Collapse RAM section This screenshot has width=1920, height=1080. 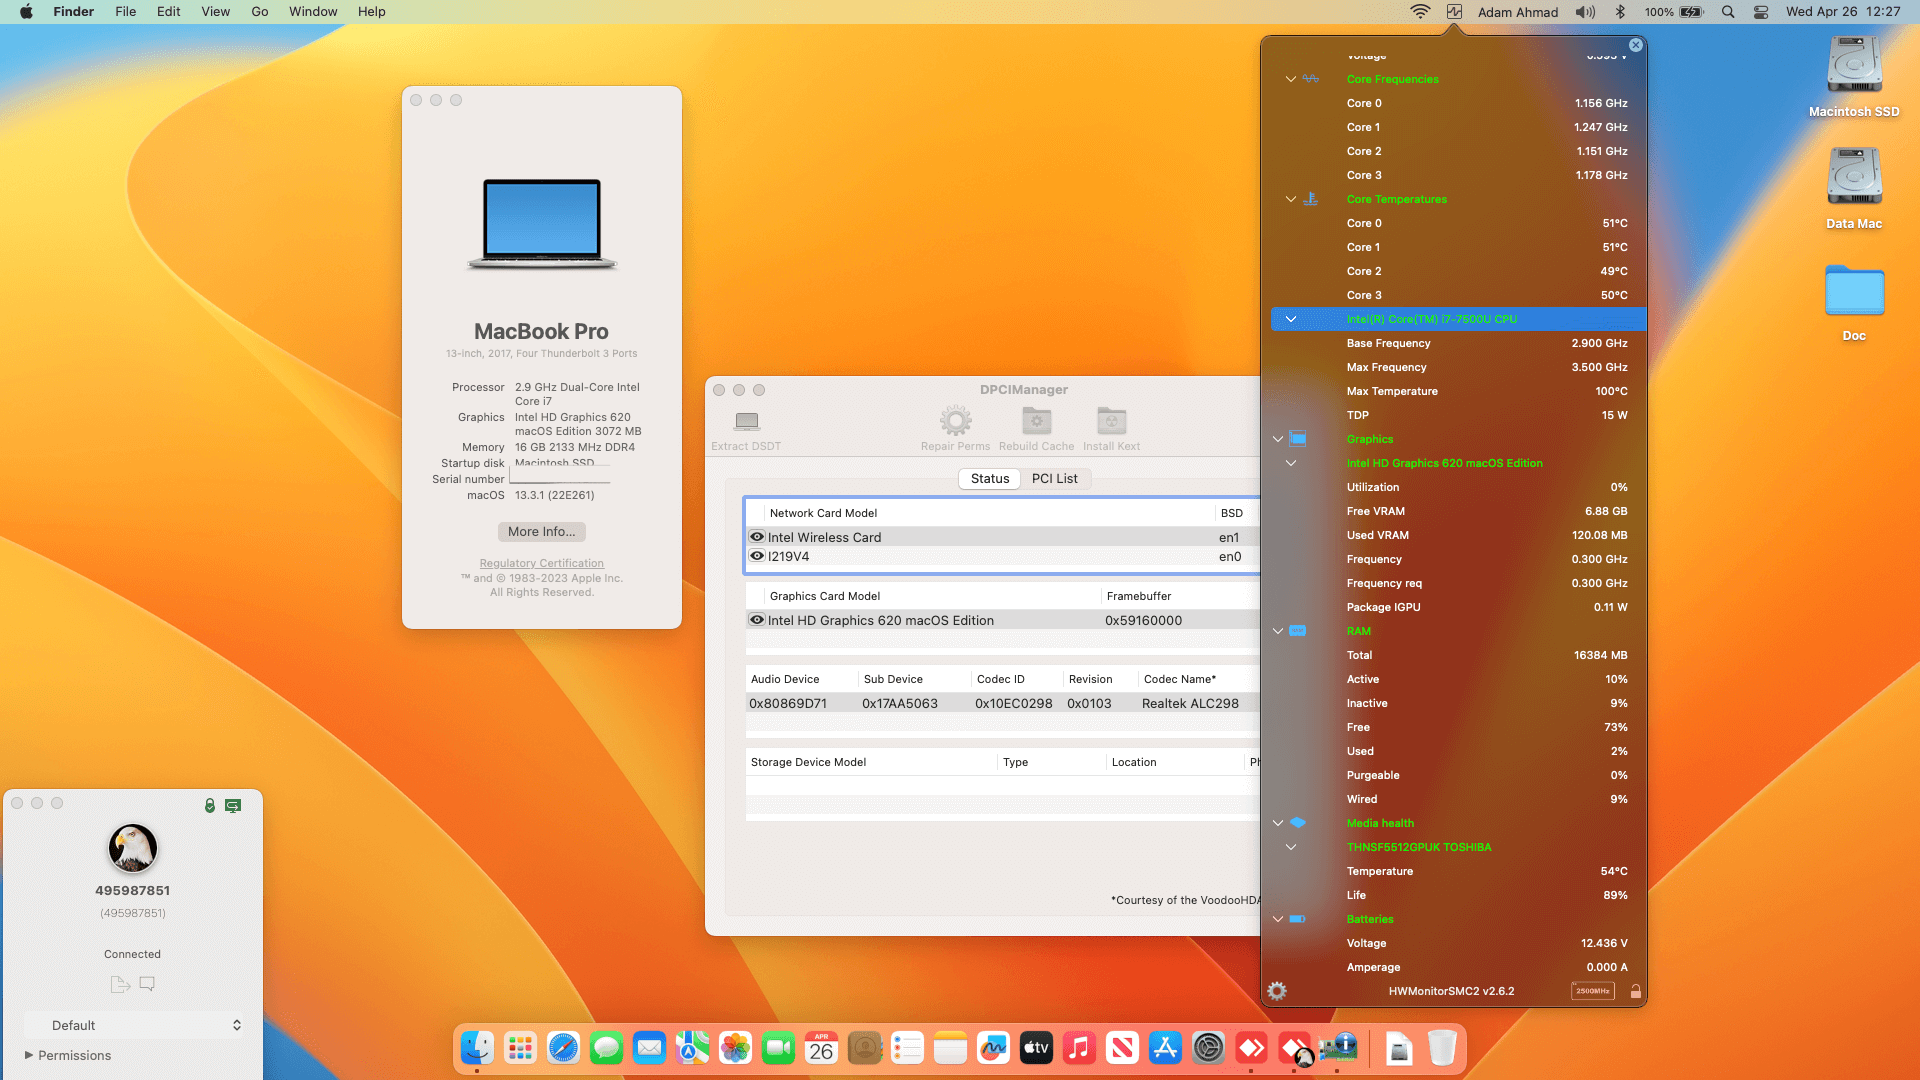pyautogui.click(x=1278, y=631)
